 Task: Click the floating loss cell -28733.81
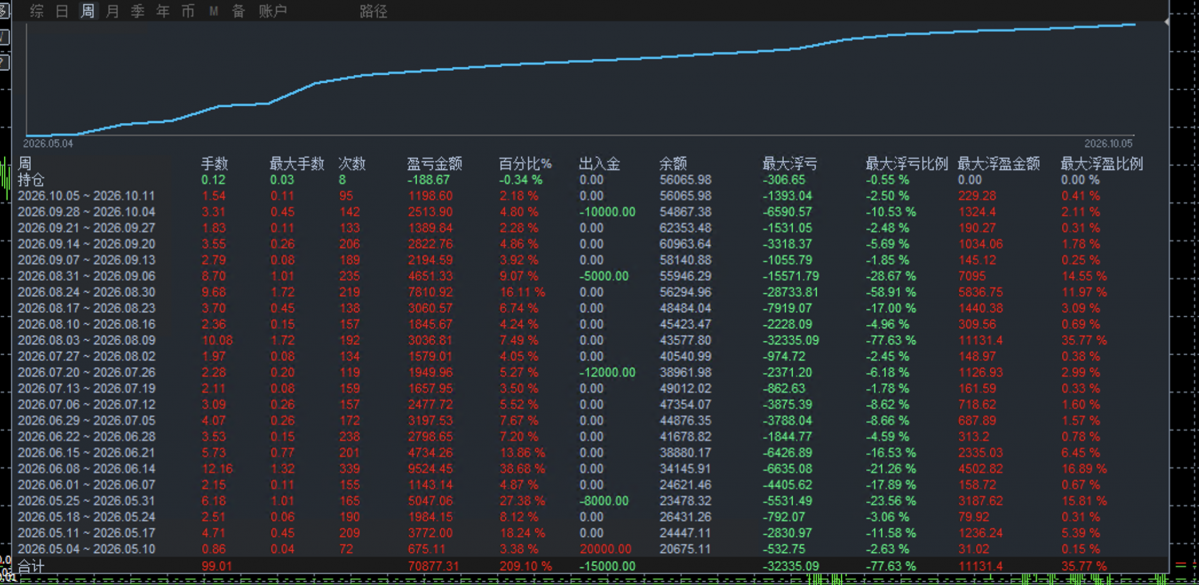[790, 292]
